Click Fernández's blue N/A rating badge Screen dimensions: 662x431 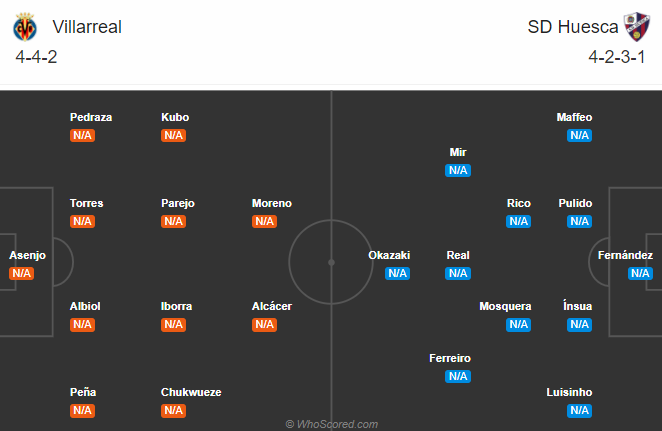pyautogui.click(x=640, y=274)
